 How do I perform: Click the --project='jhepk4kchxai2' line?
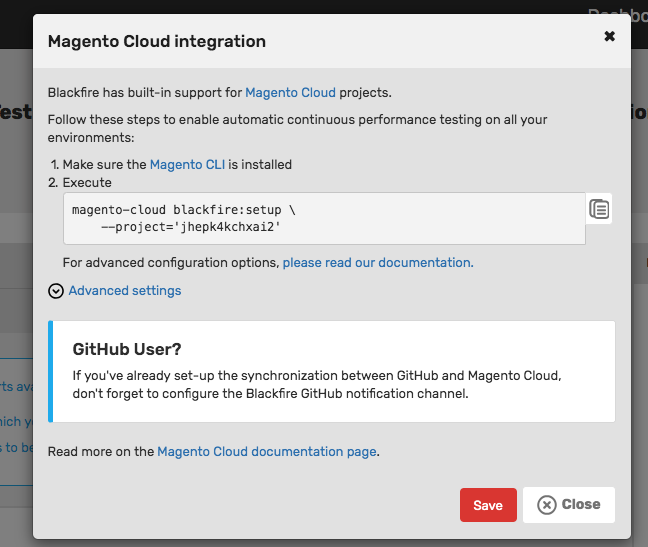click(x=191, y=227)
